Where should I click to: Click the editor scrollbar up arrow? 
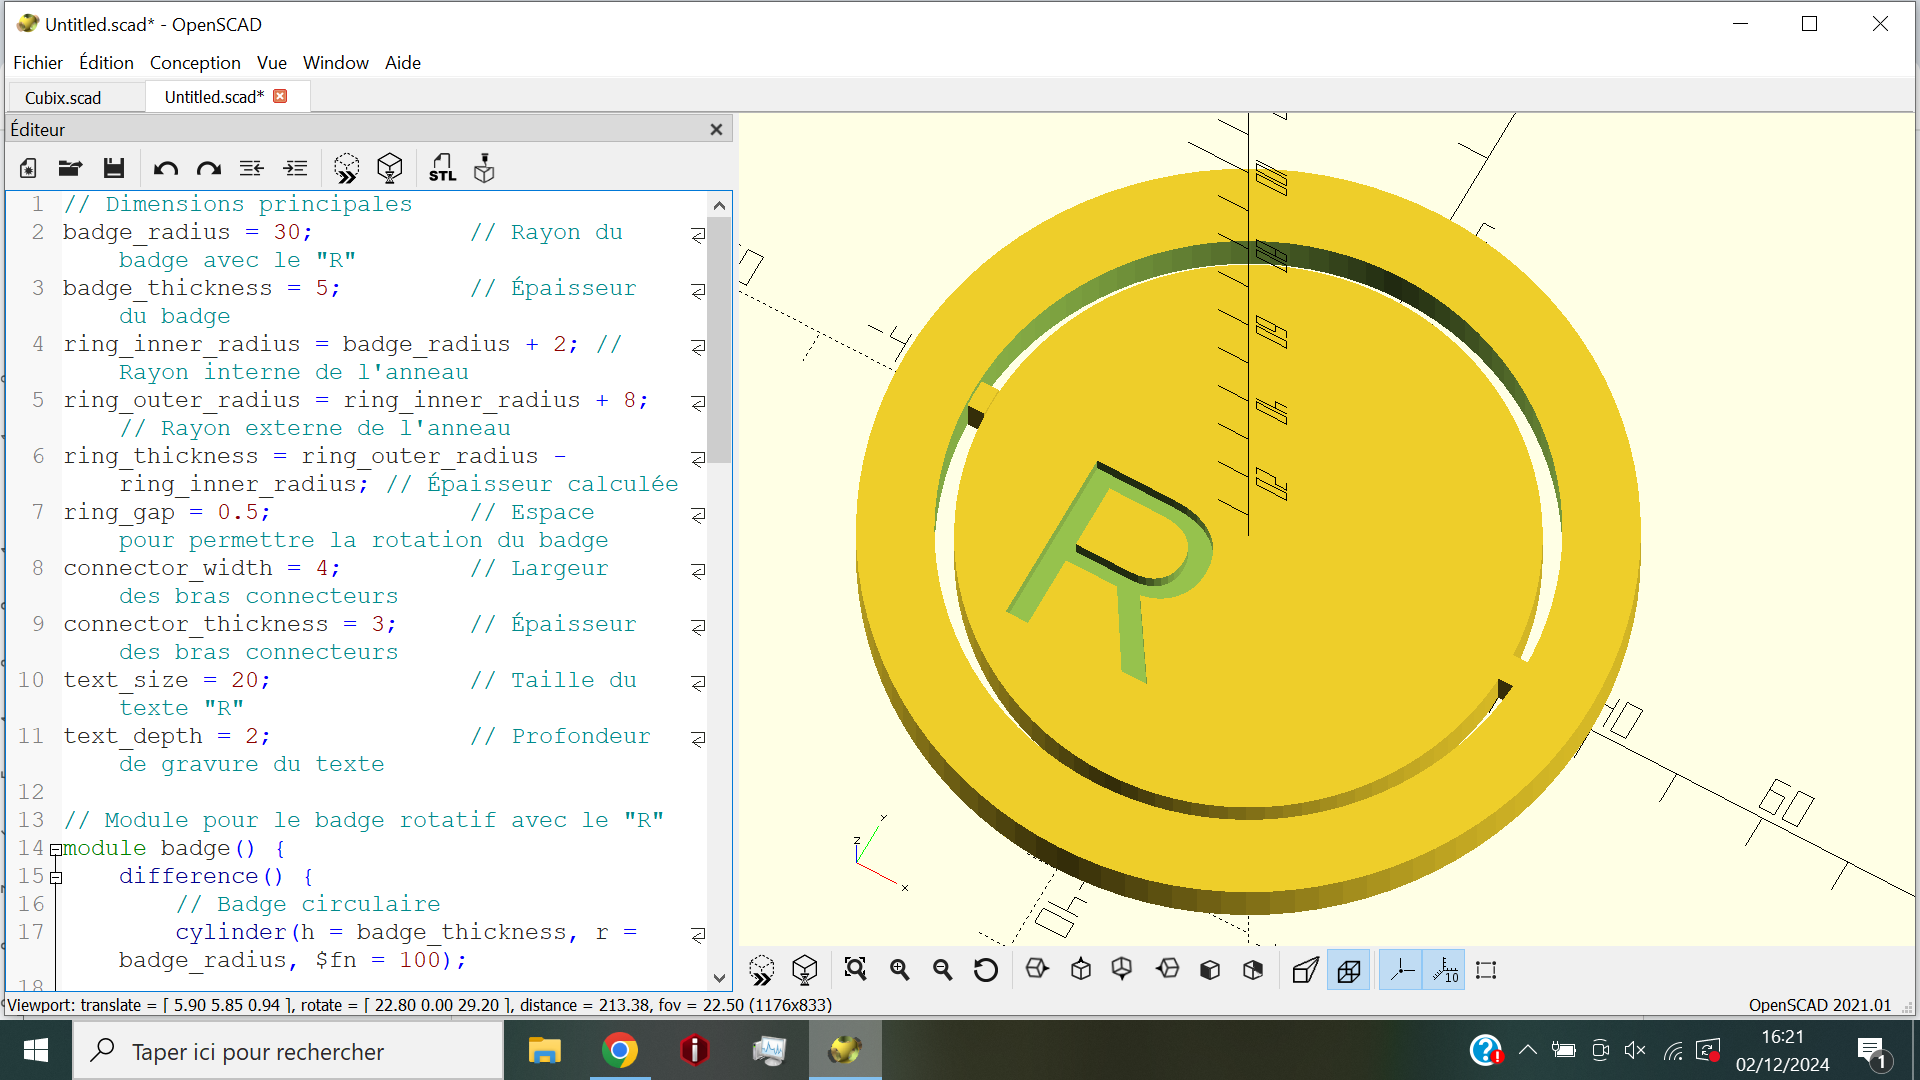coord(719,205)
